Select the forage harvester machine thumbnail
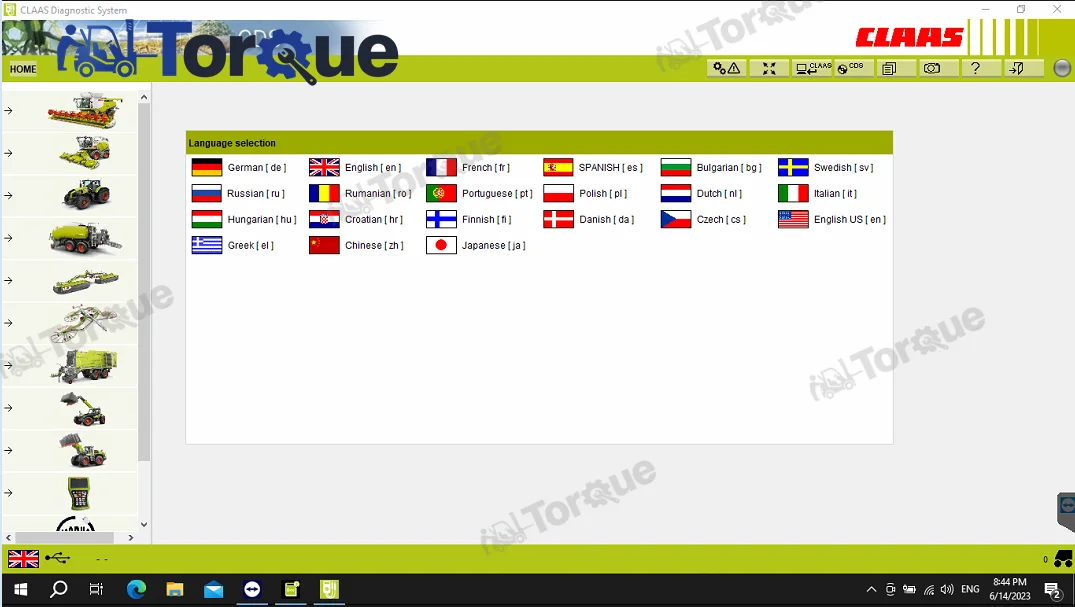 [85, 153]
